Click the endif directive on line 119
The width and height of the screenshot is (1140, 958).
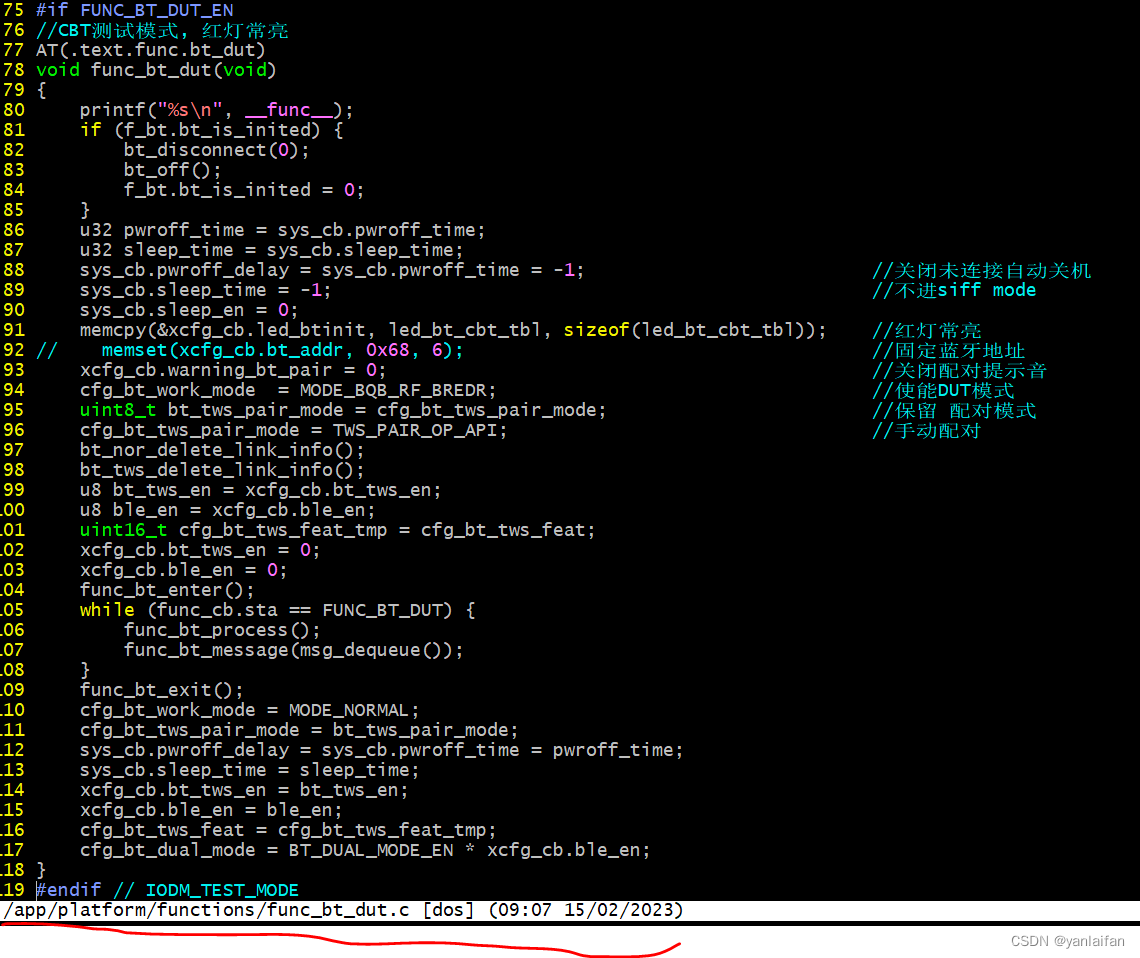(x=67, y=889)
